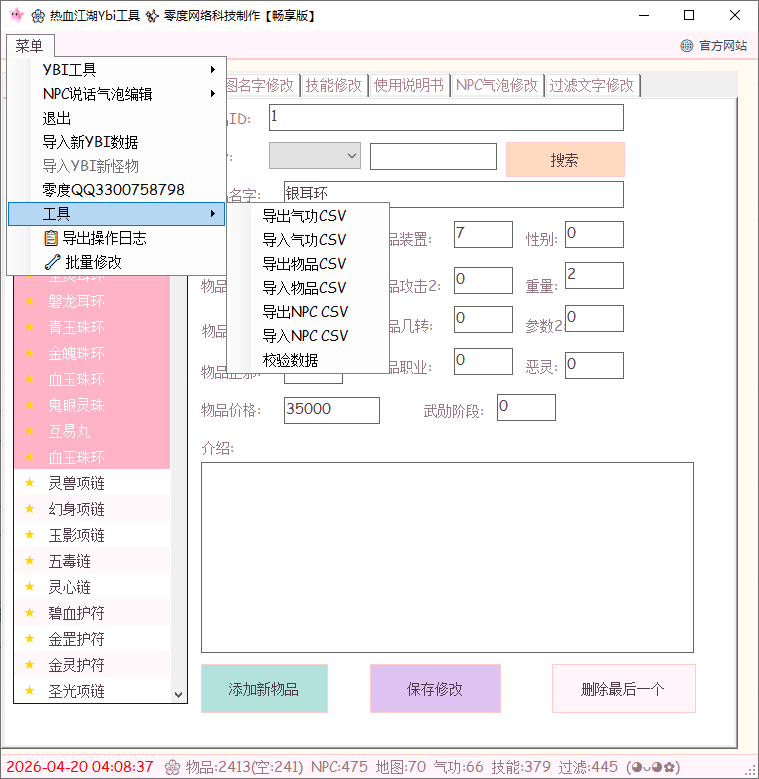
Task: Click the item list scroll-down arrow
Action: [x=178, y=695]
